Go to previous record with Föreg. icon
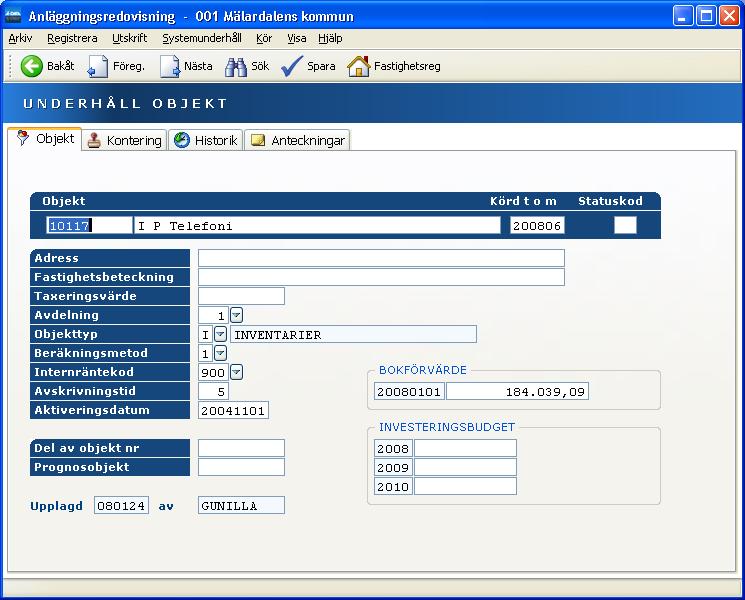 click(x=98, y=67)
